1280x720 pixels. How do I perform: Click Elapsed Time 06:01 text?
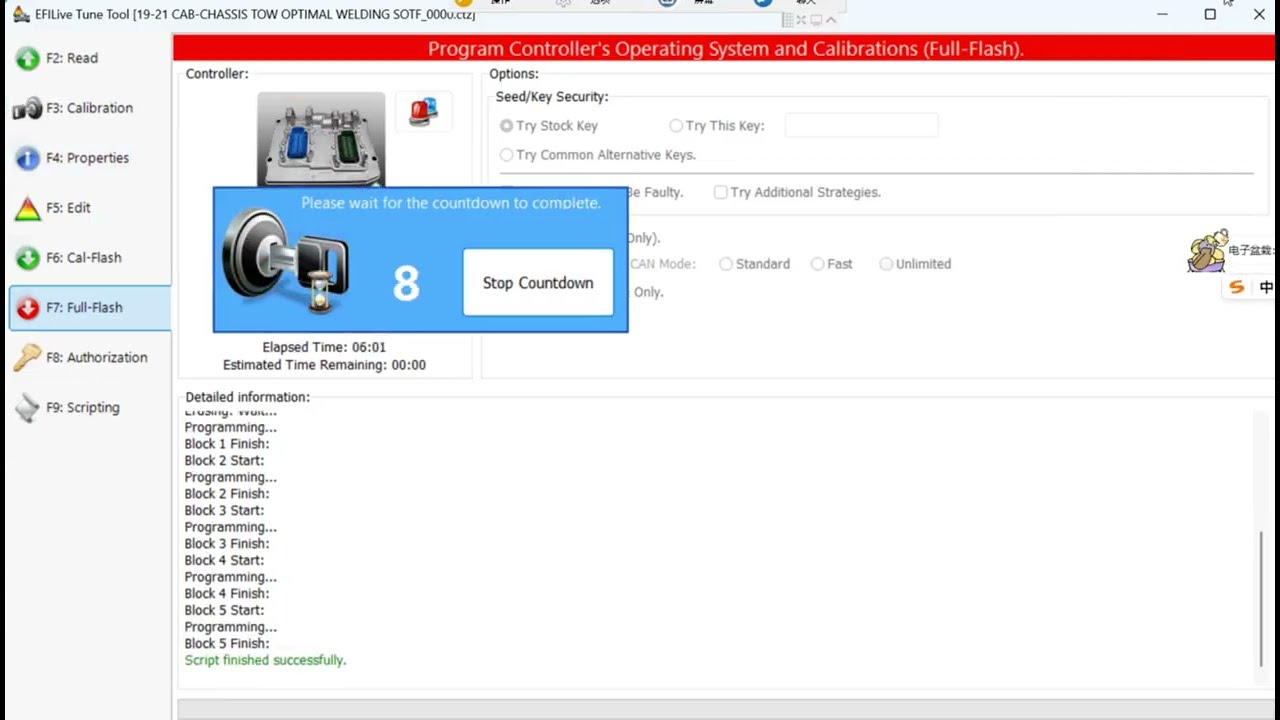324,348
